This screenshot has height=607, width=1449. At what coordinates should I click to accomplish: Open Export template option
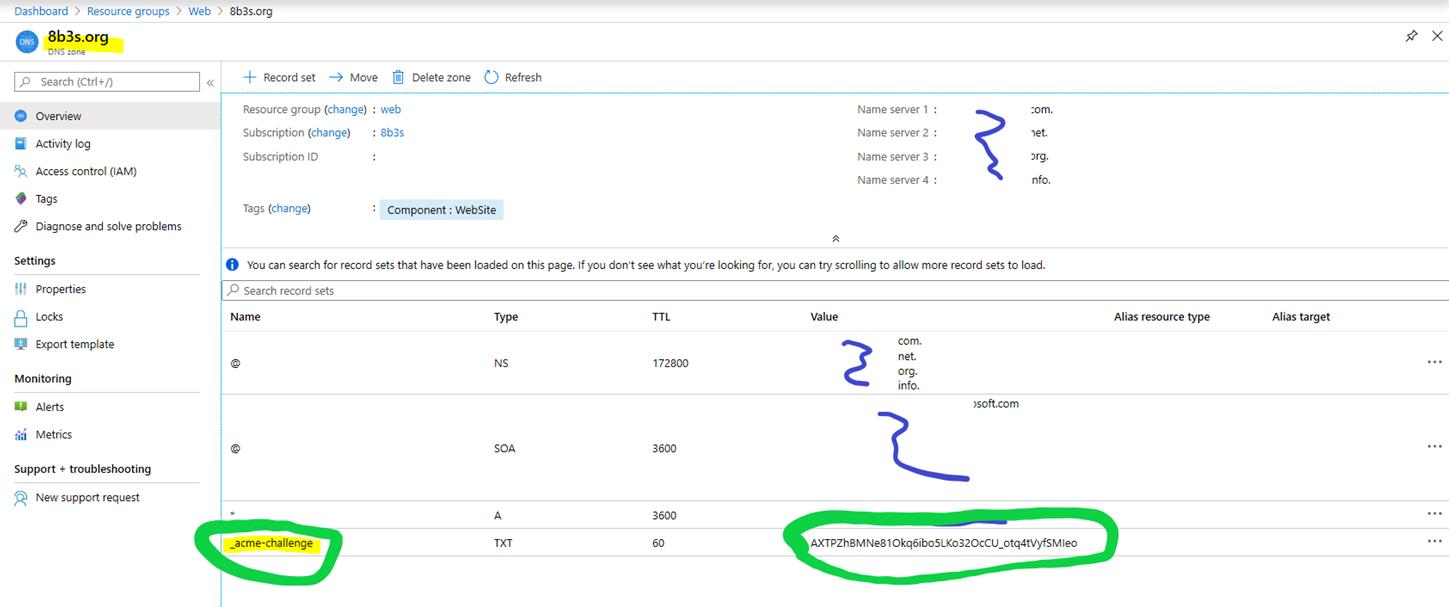(x=74, y=344)
